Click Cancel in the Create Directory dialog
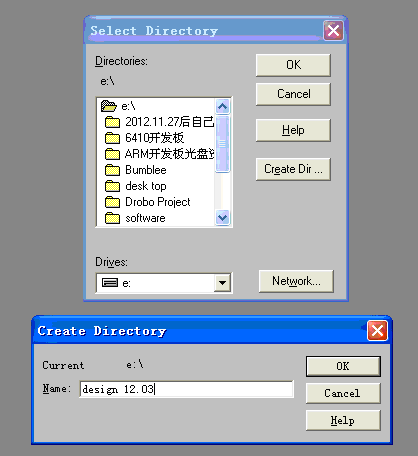The width and height of the screenshot is (418, 456). (x=343, y=393)
